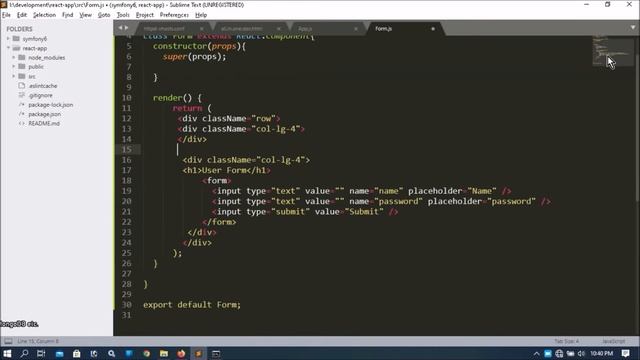The height and width of the screenshot is (360, 640).
Task: Switch to the App.js tab
Action: [305, 29]
